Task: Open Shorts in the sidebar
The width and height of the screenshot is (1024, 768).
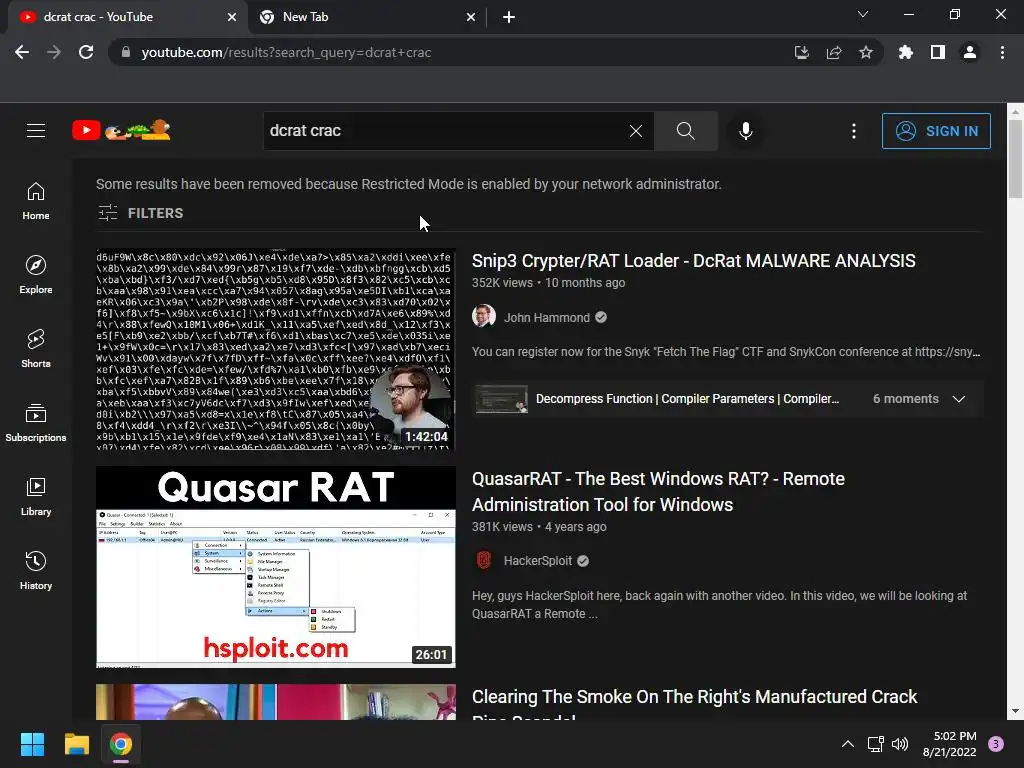Action: pyautogui.click(x=36, y=349)
